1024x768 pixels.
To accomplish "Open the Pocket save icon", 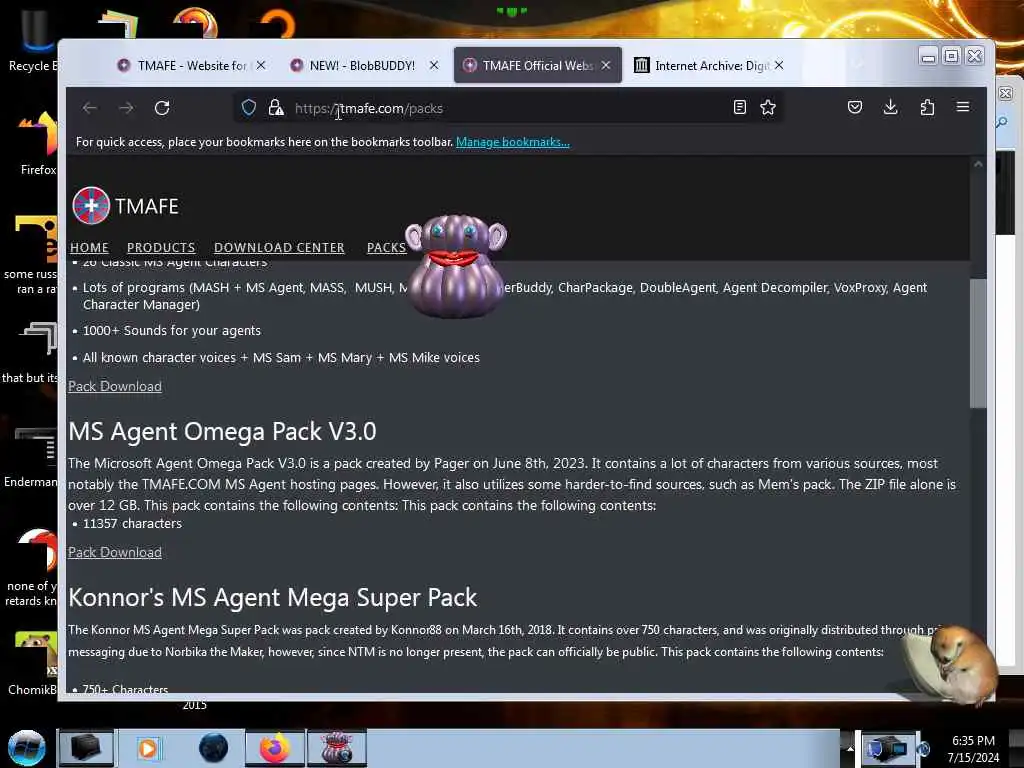I will (x=855, y=107).
